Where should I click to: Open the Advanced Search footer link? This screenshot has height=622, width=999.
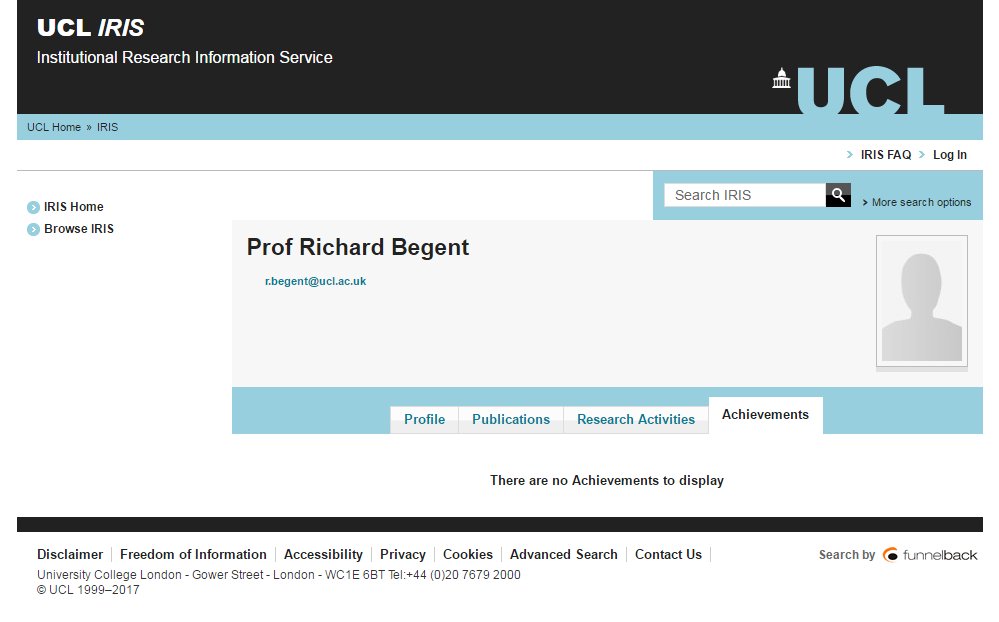(x=563, y=554)
